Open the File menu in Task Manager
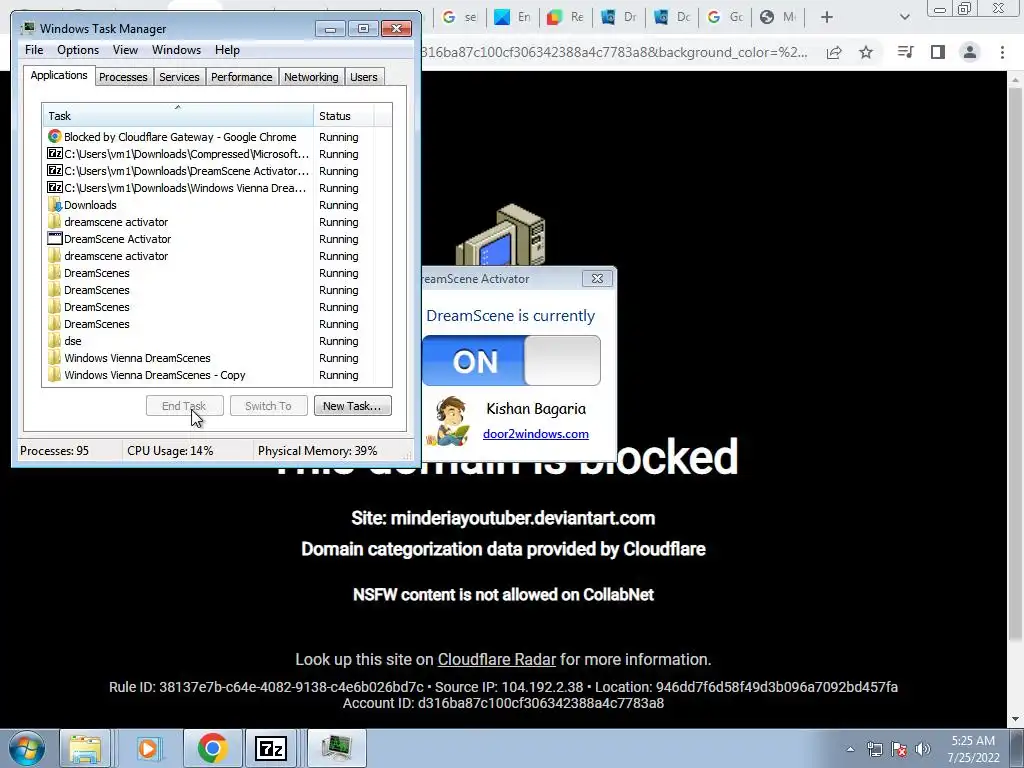The image size is (1024, 768). 34,50
